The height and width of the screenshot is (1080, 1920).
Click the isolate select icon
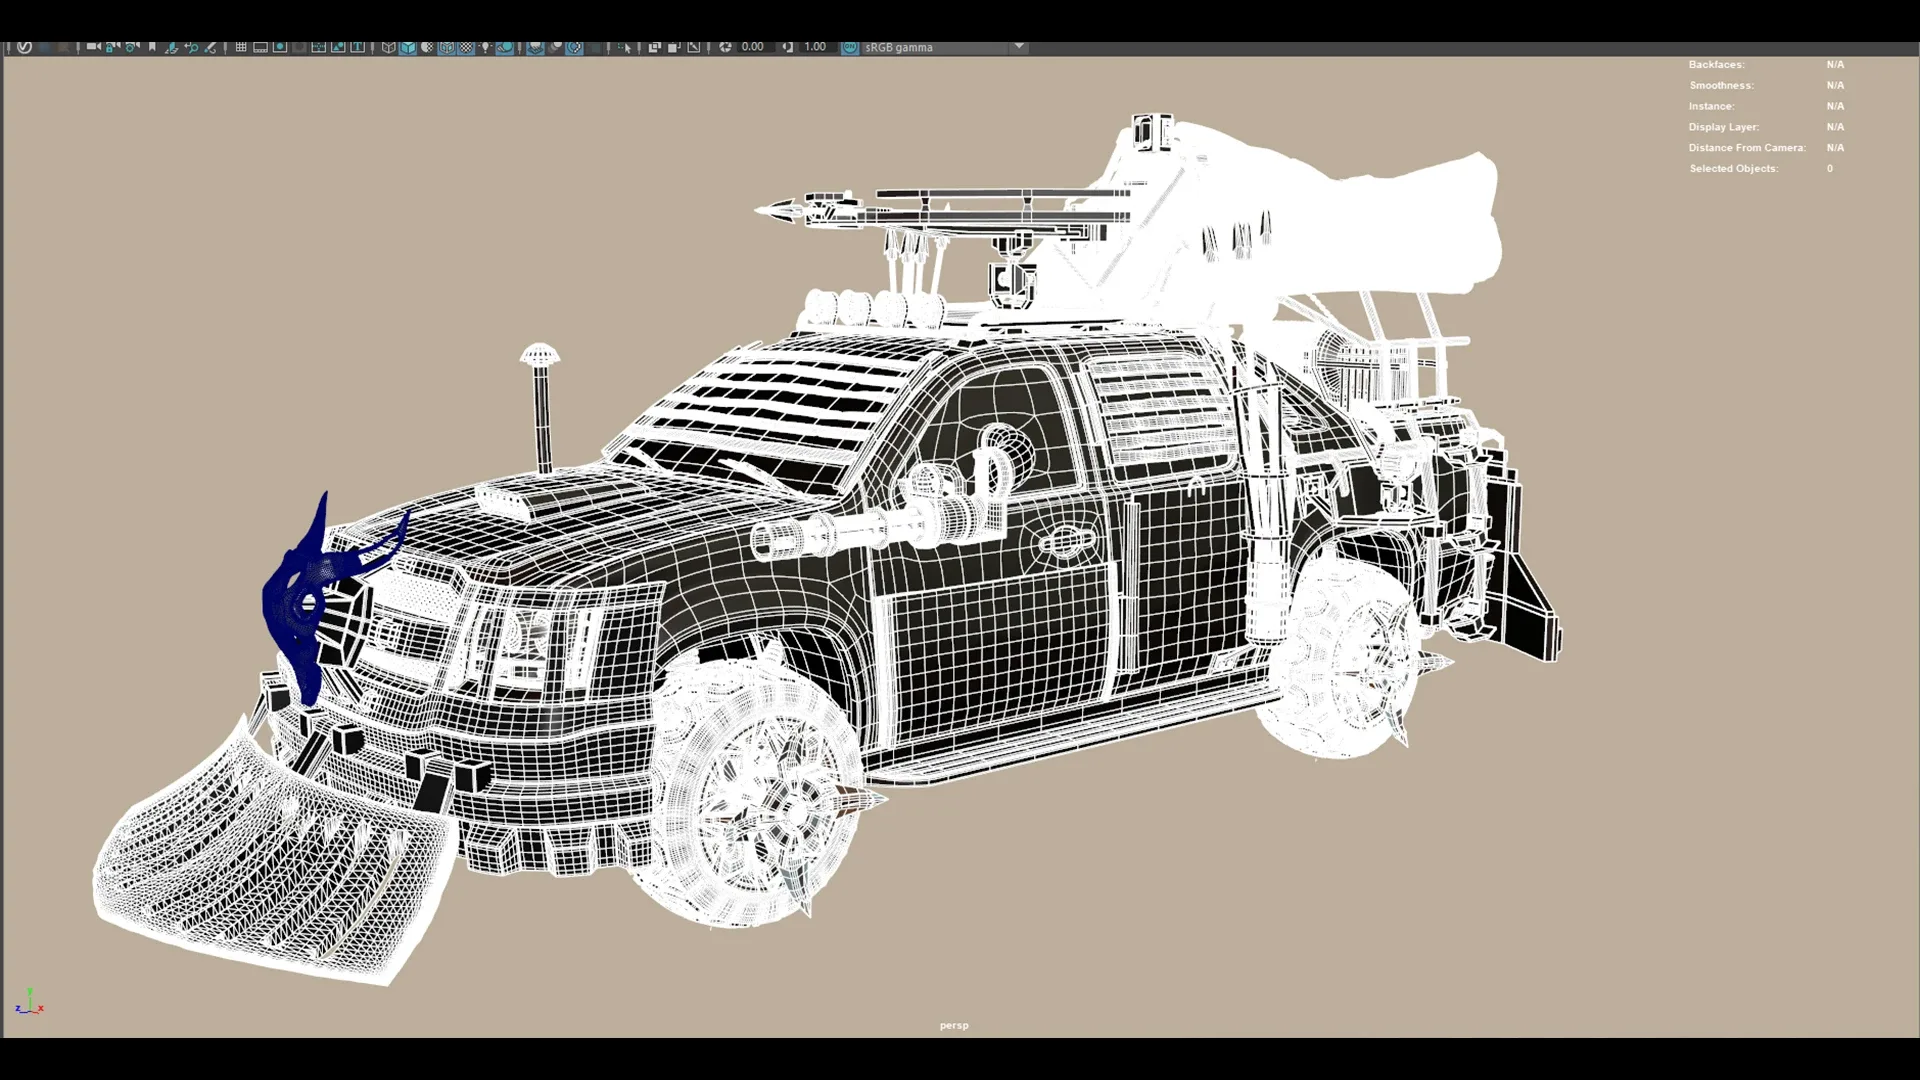625,47
